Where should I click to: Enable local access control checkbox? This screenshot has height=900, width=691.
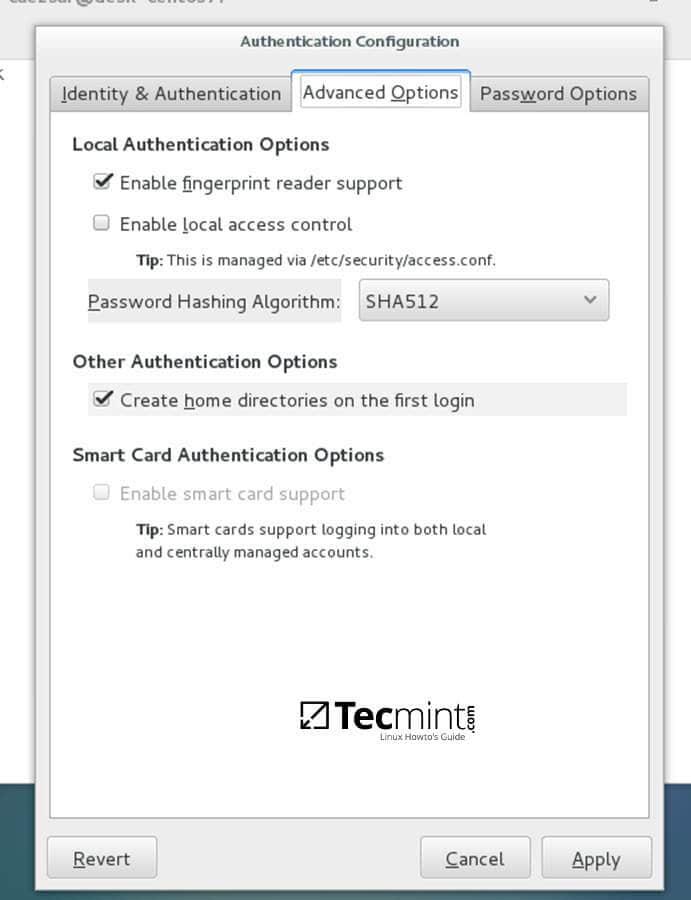[x=101, y=223]
